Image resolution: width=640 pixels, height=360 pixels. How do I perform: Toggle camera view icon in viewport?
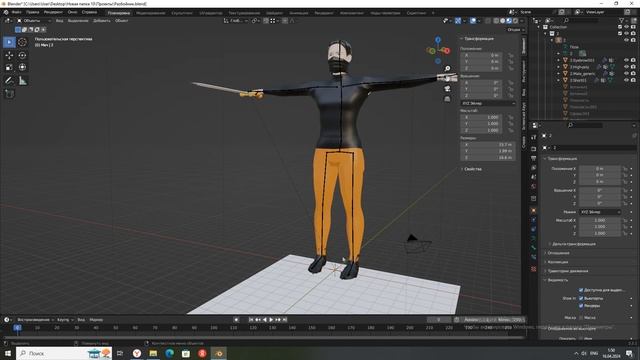click(x=448, y=89)
